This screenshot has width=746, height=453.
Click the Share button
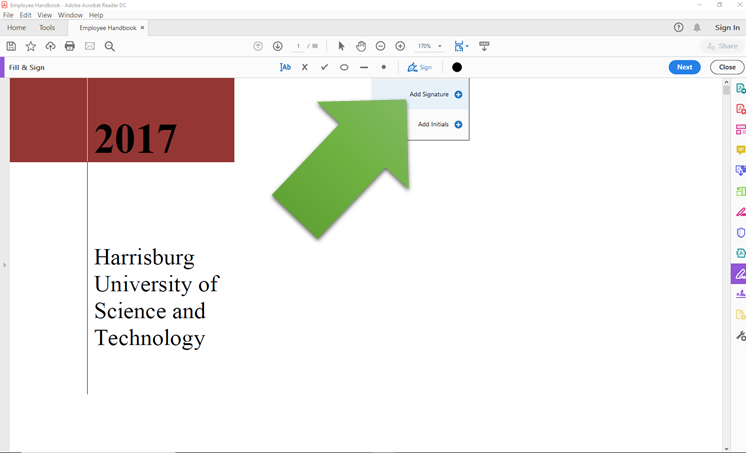(722, 46)
